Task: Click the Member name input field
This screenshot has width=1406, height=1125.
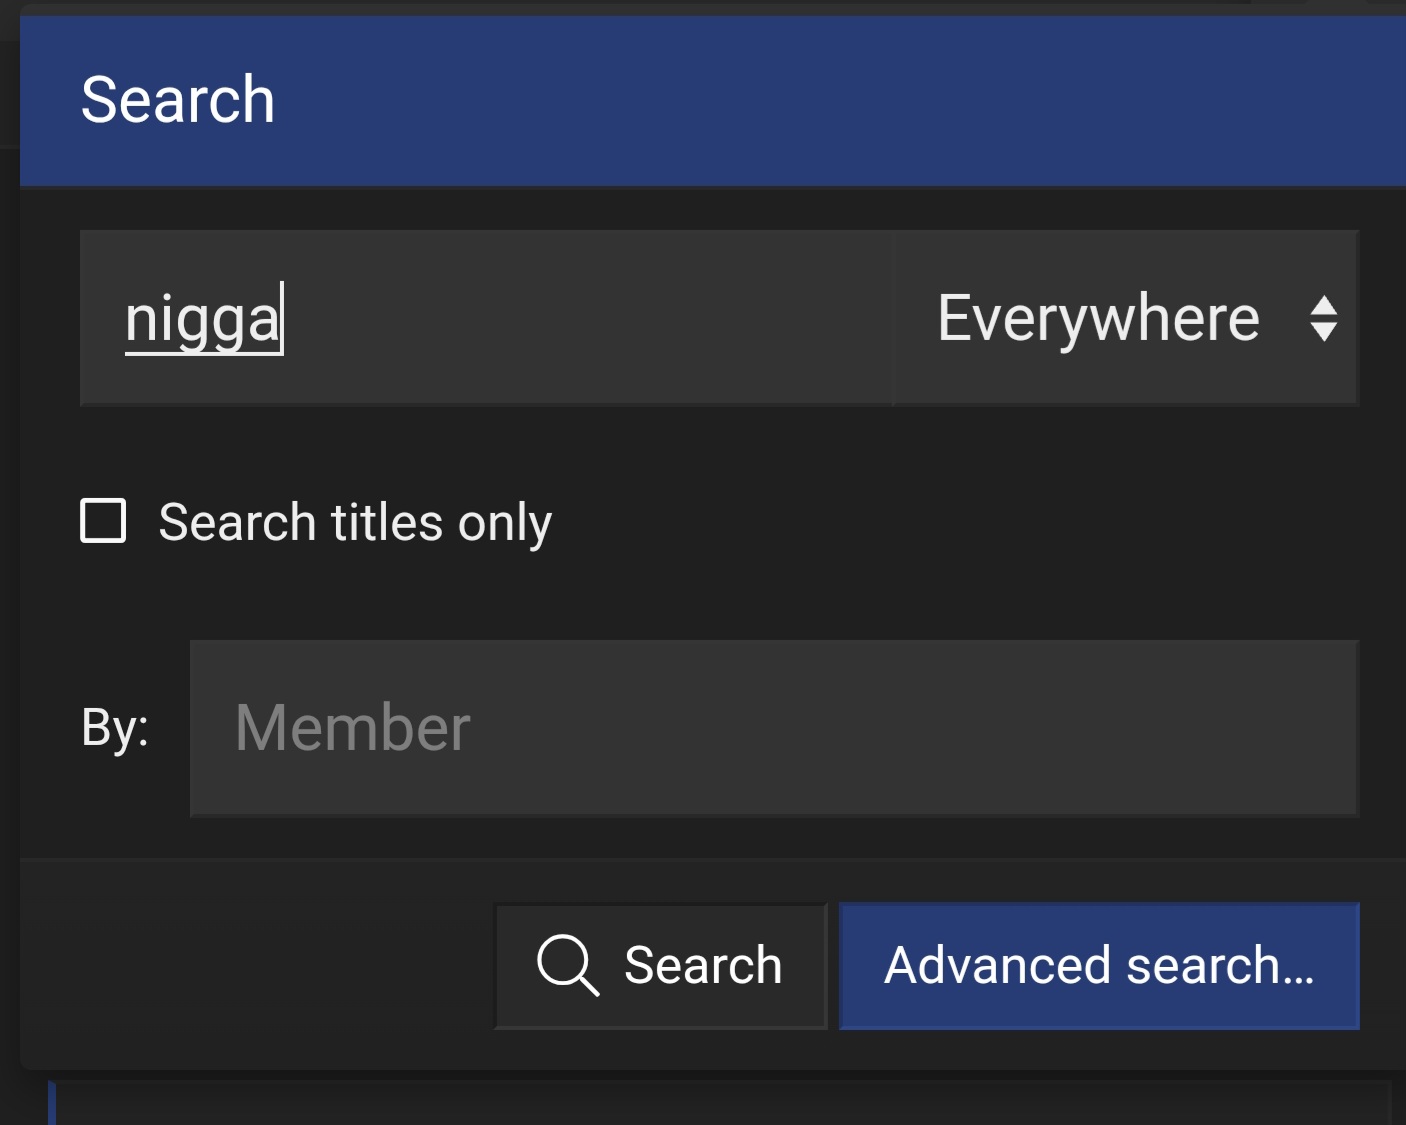Action: [x=773, y=728]
